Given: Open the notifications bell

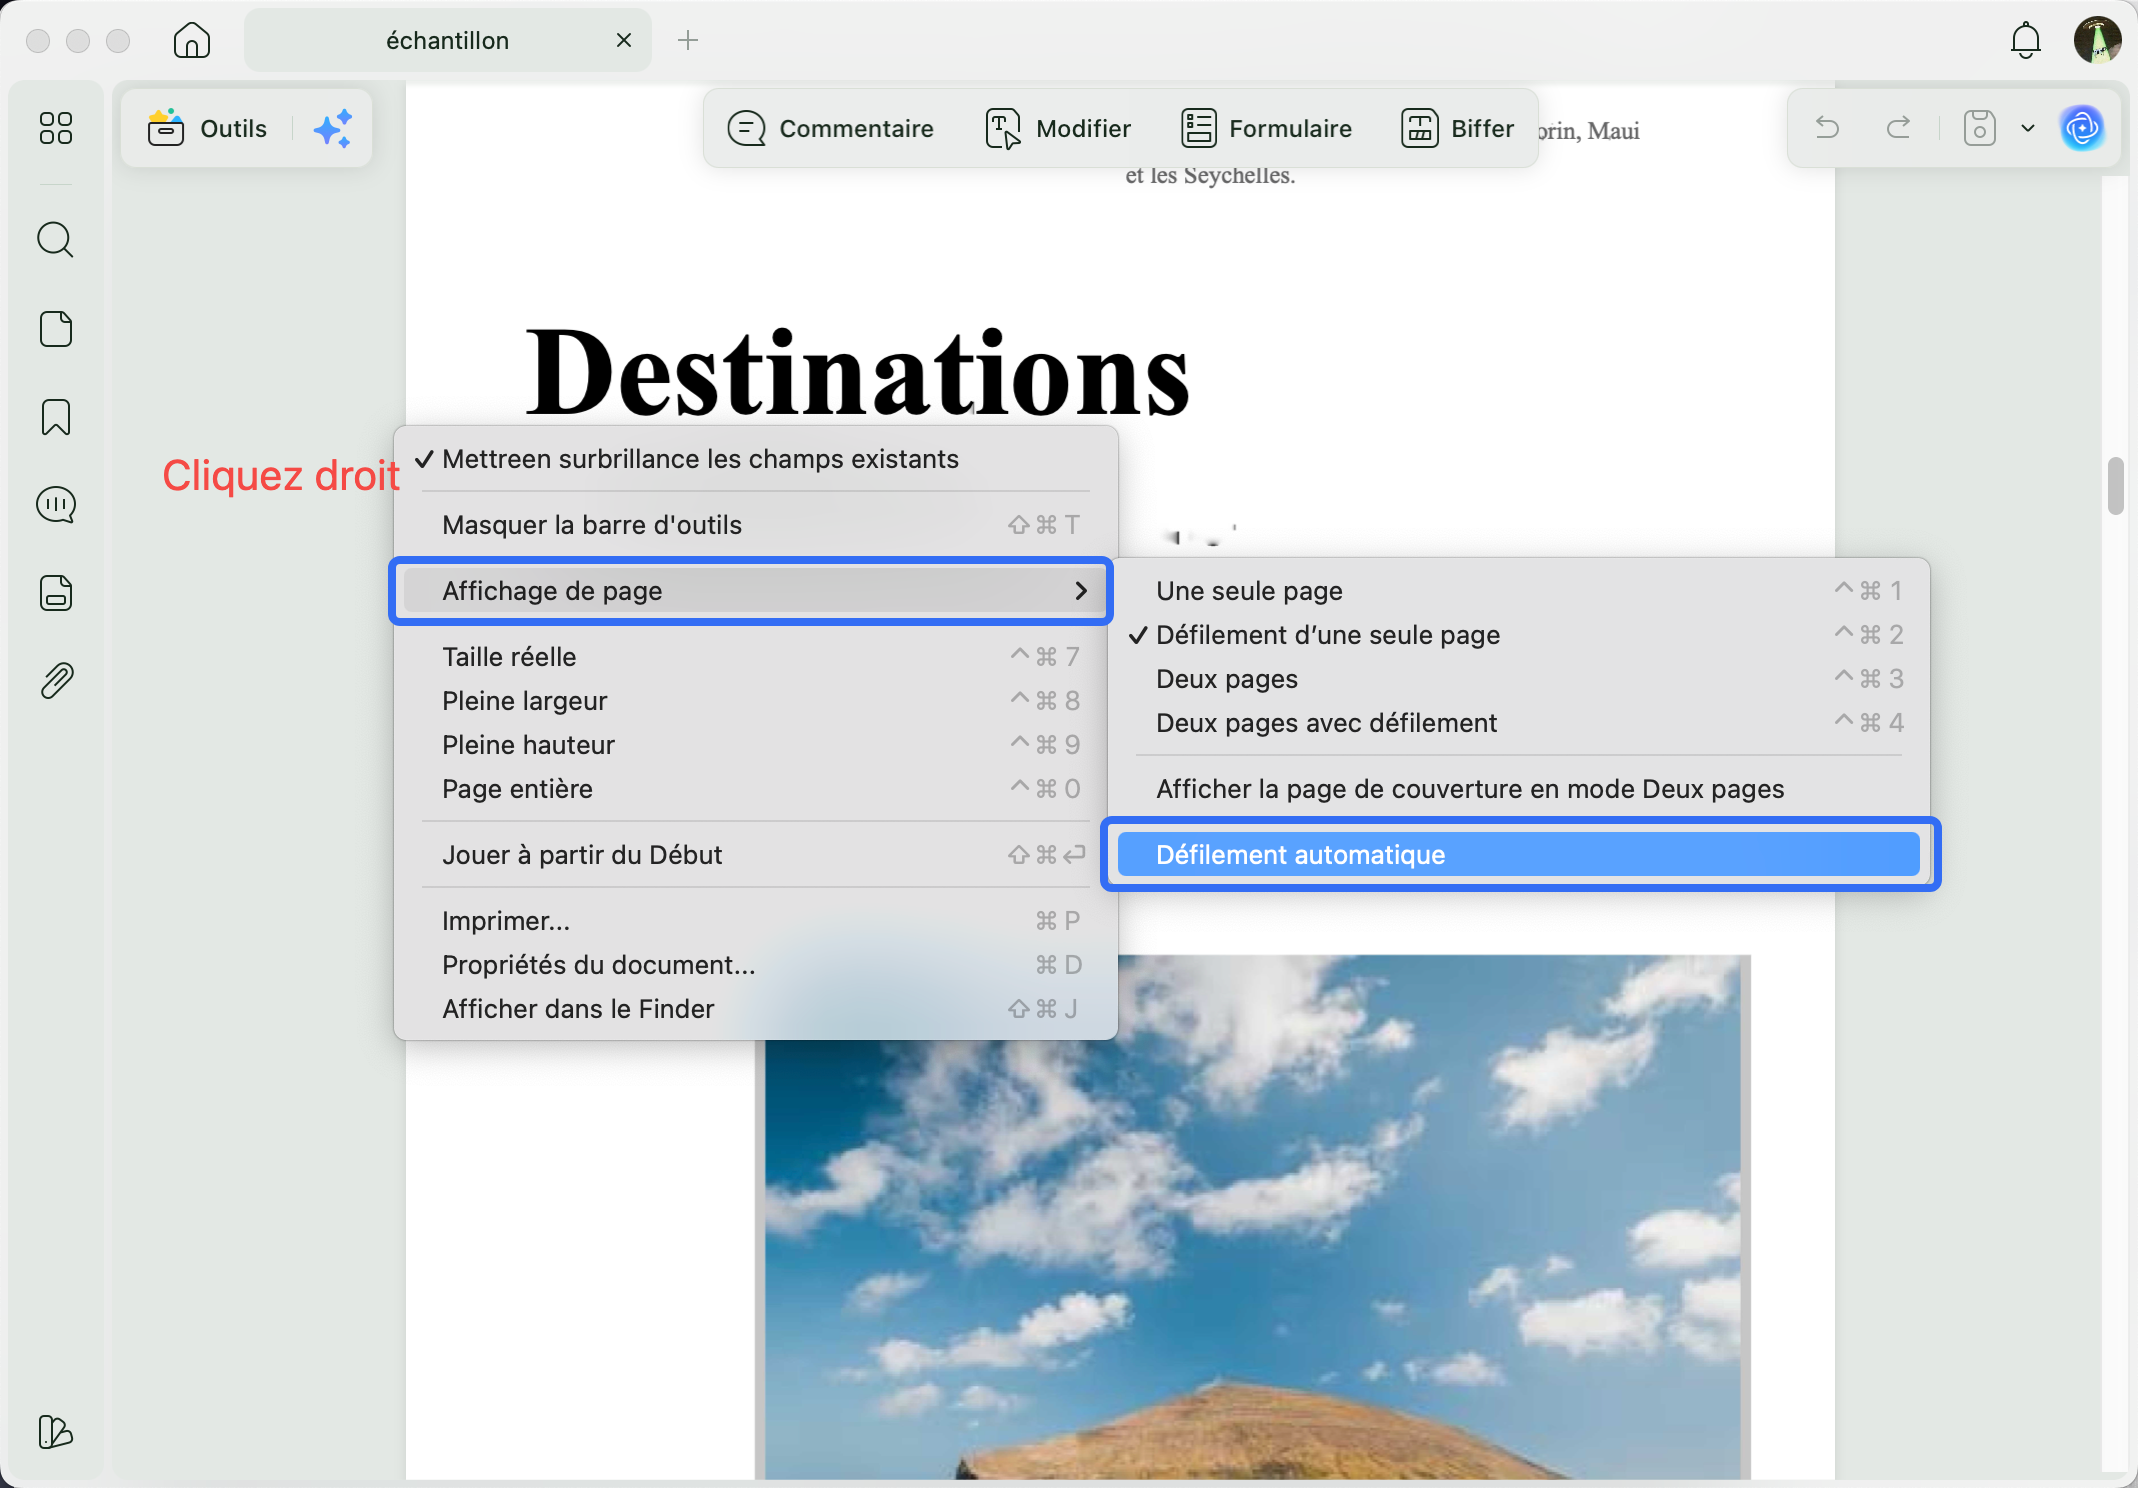Looking at the screenshot, I should click(2025, 40).
